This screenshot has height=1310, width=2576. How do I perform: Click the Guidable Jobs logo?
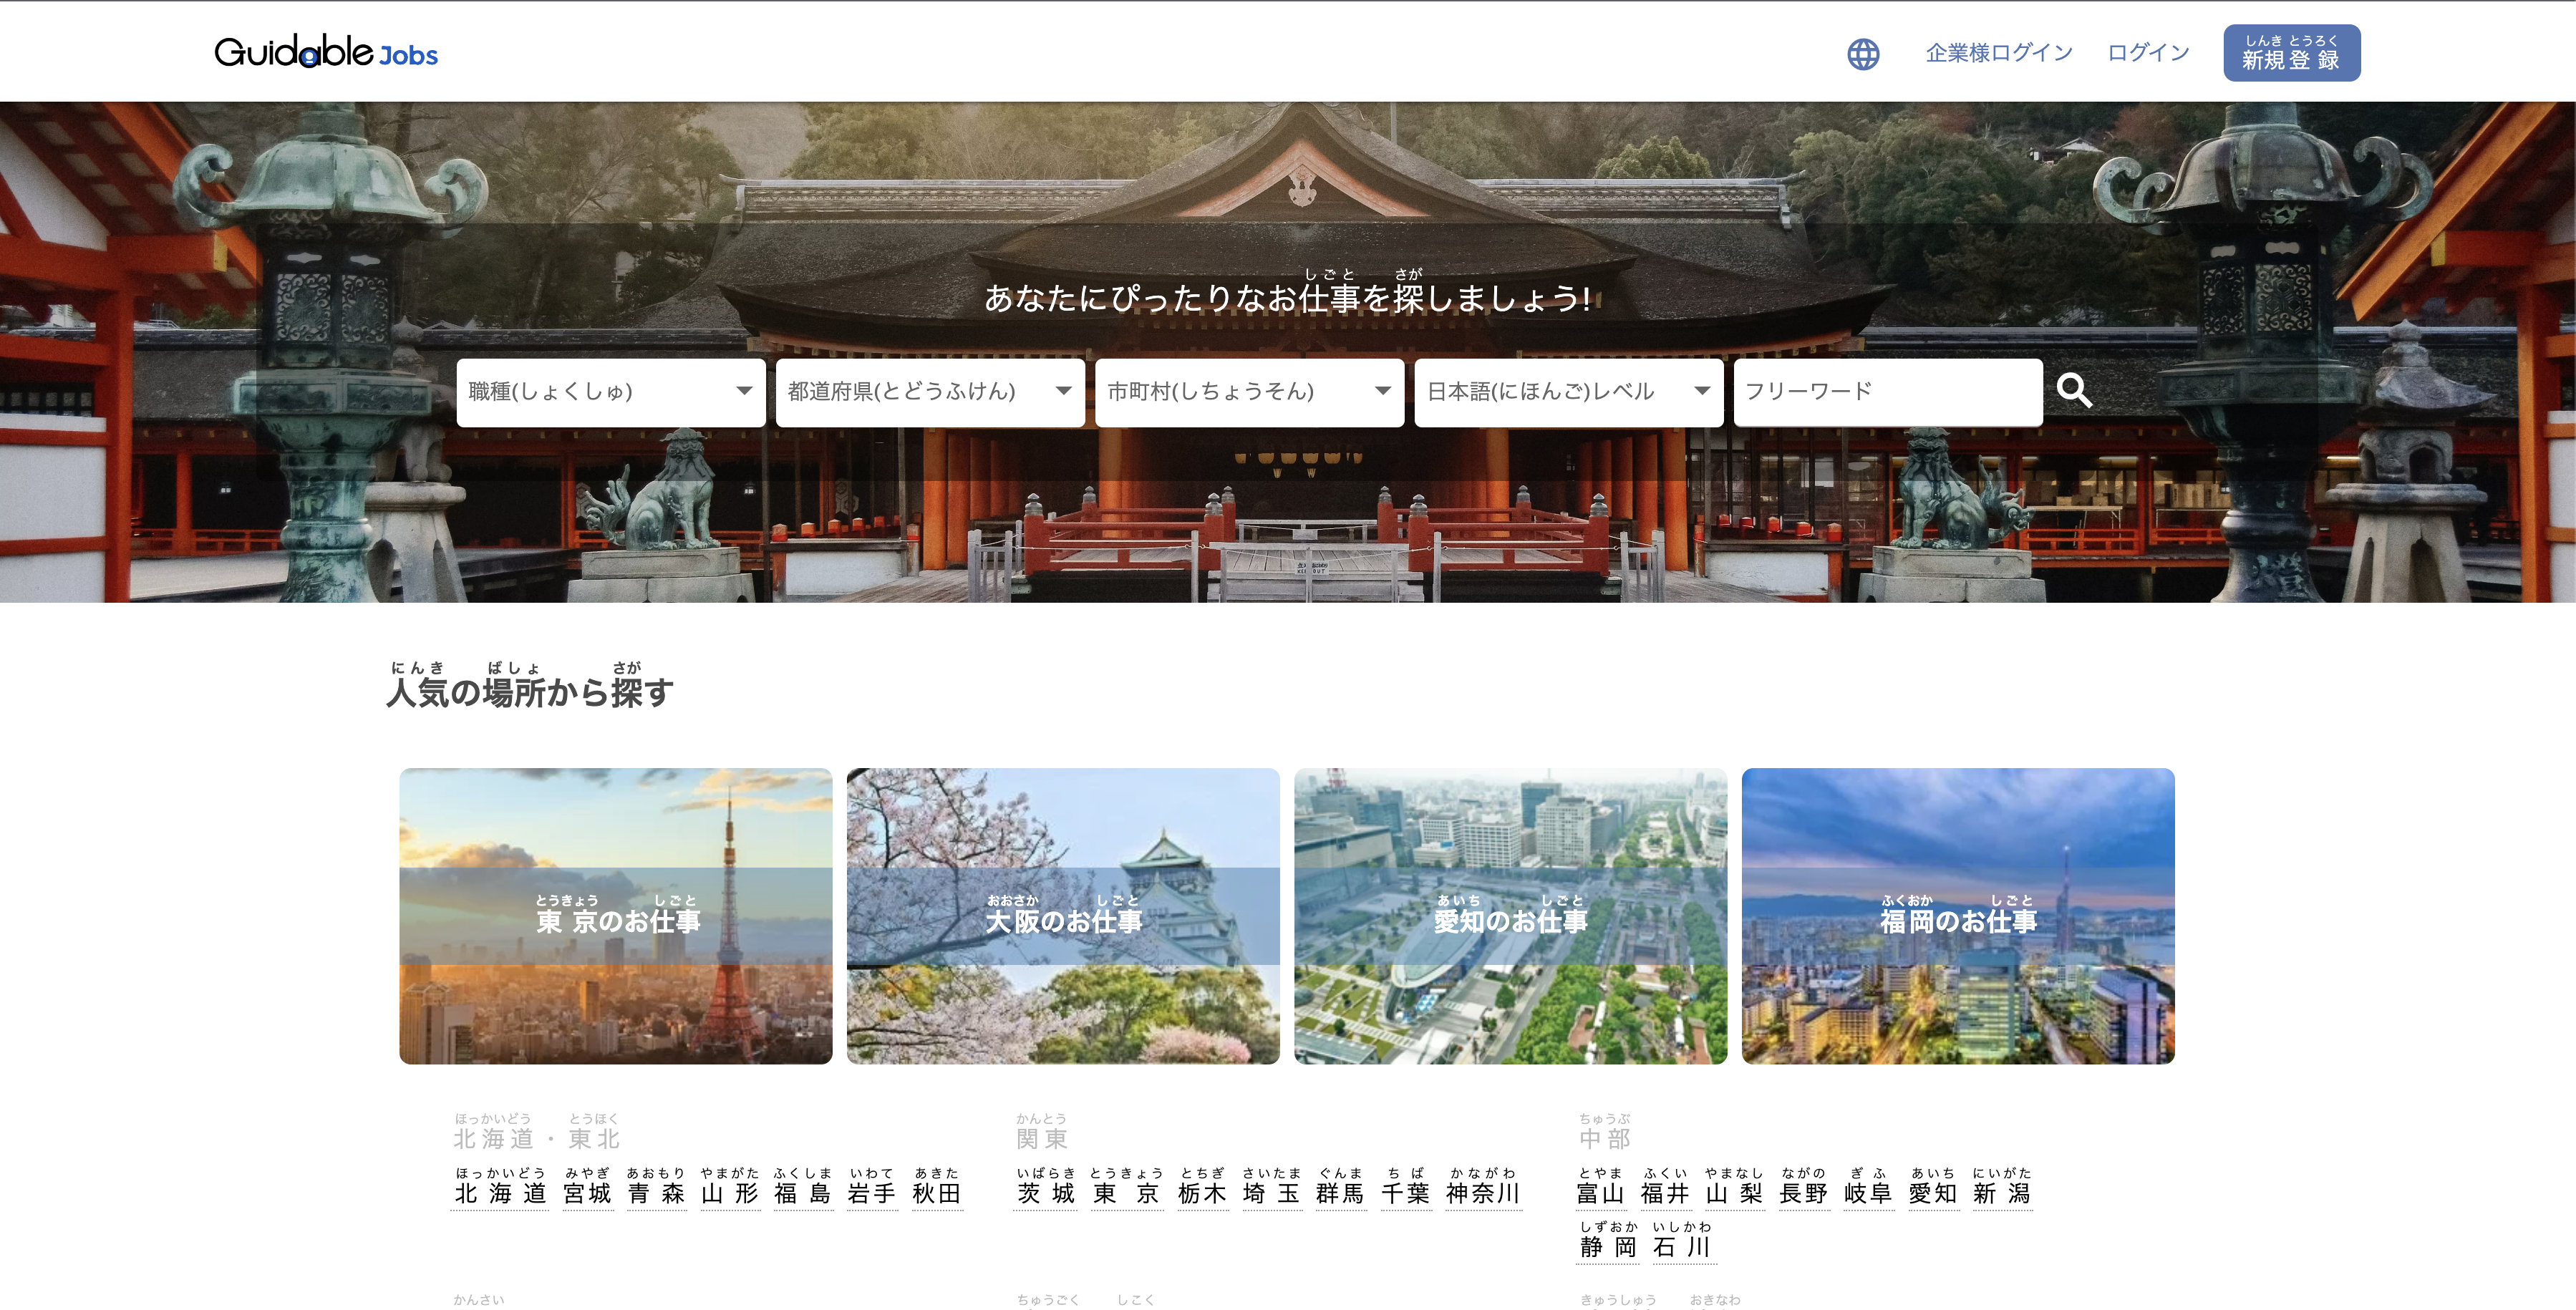point(326,52)
